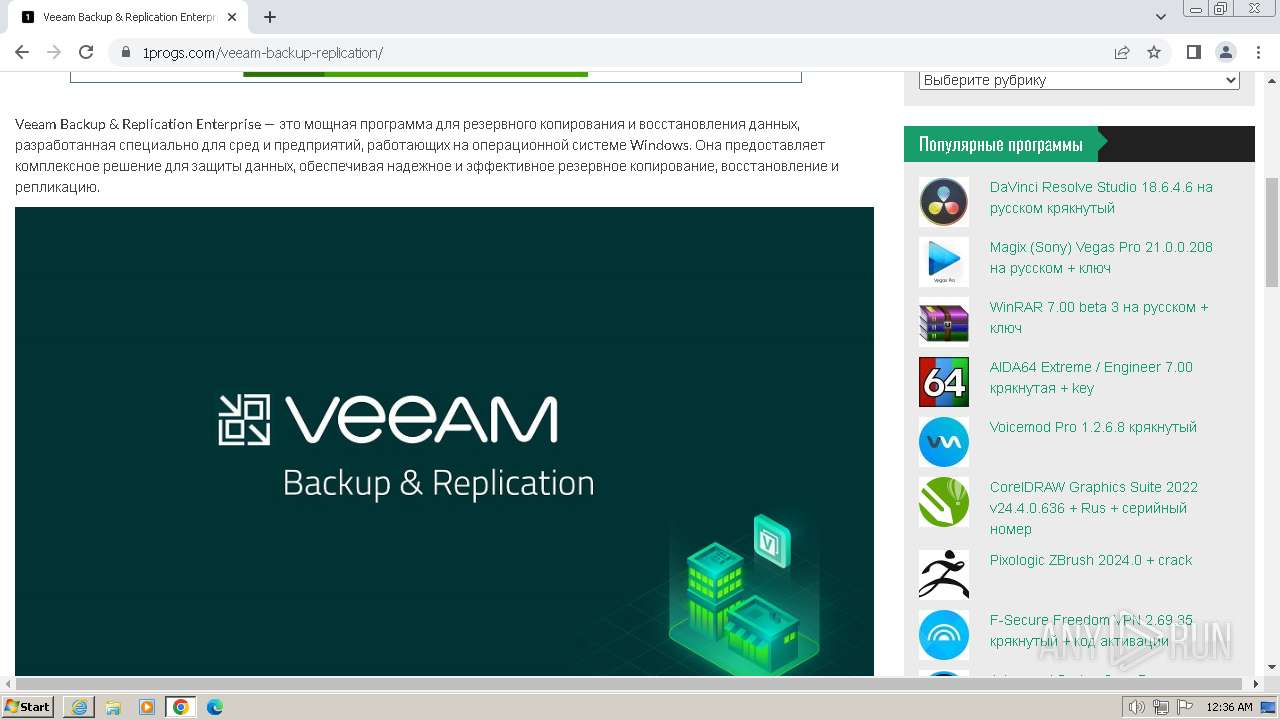The image size is (1280, 720).
Task: Go back to the previous page
Action: coord(22,52)
